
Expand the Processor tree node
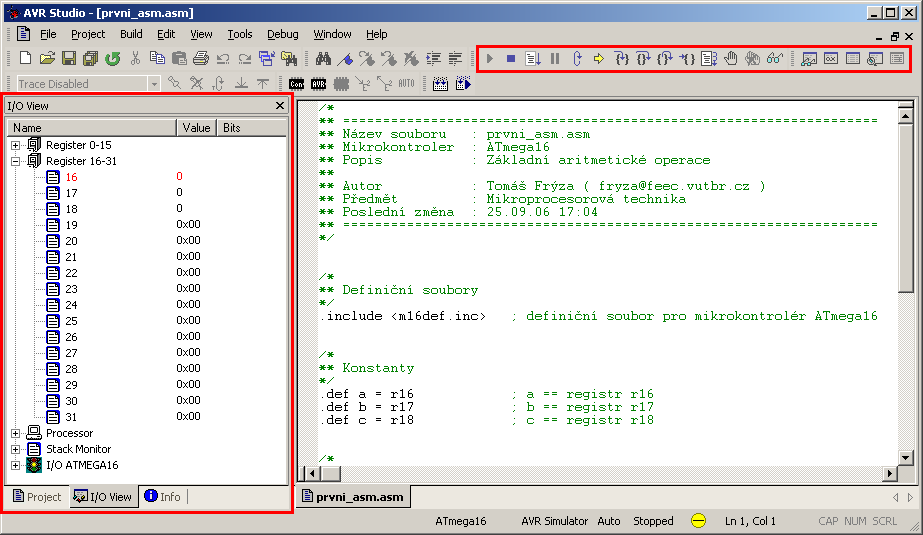15,433
